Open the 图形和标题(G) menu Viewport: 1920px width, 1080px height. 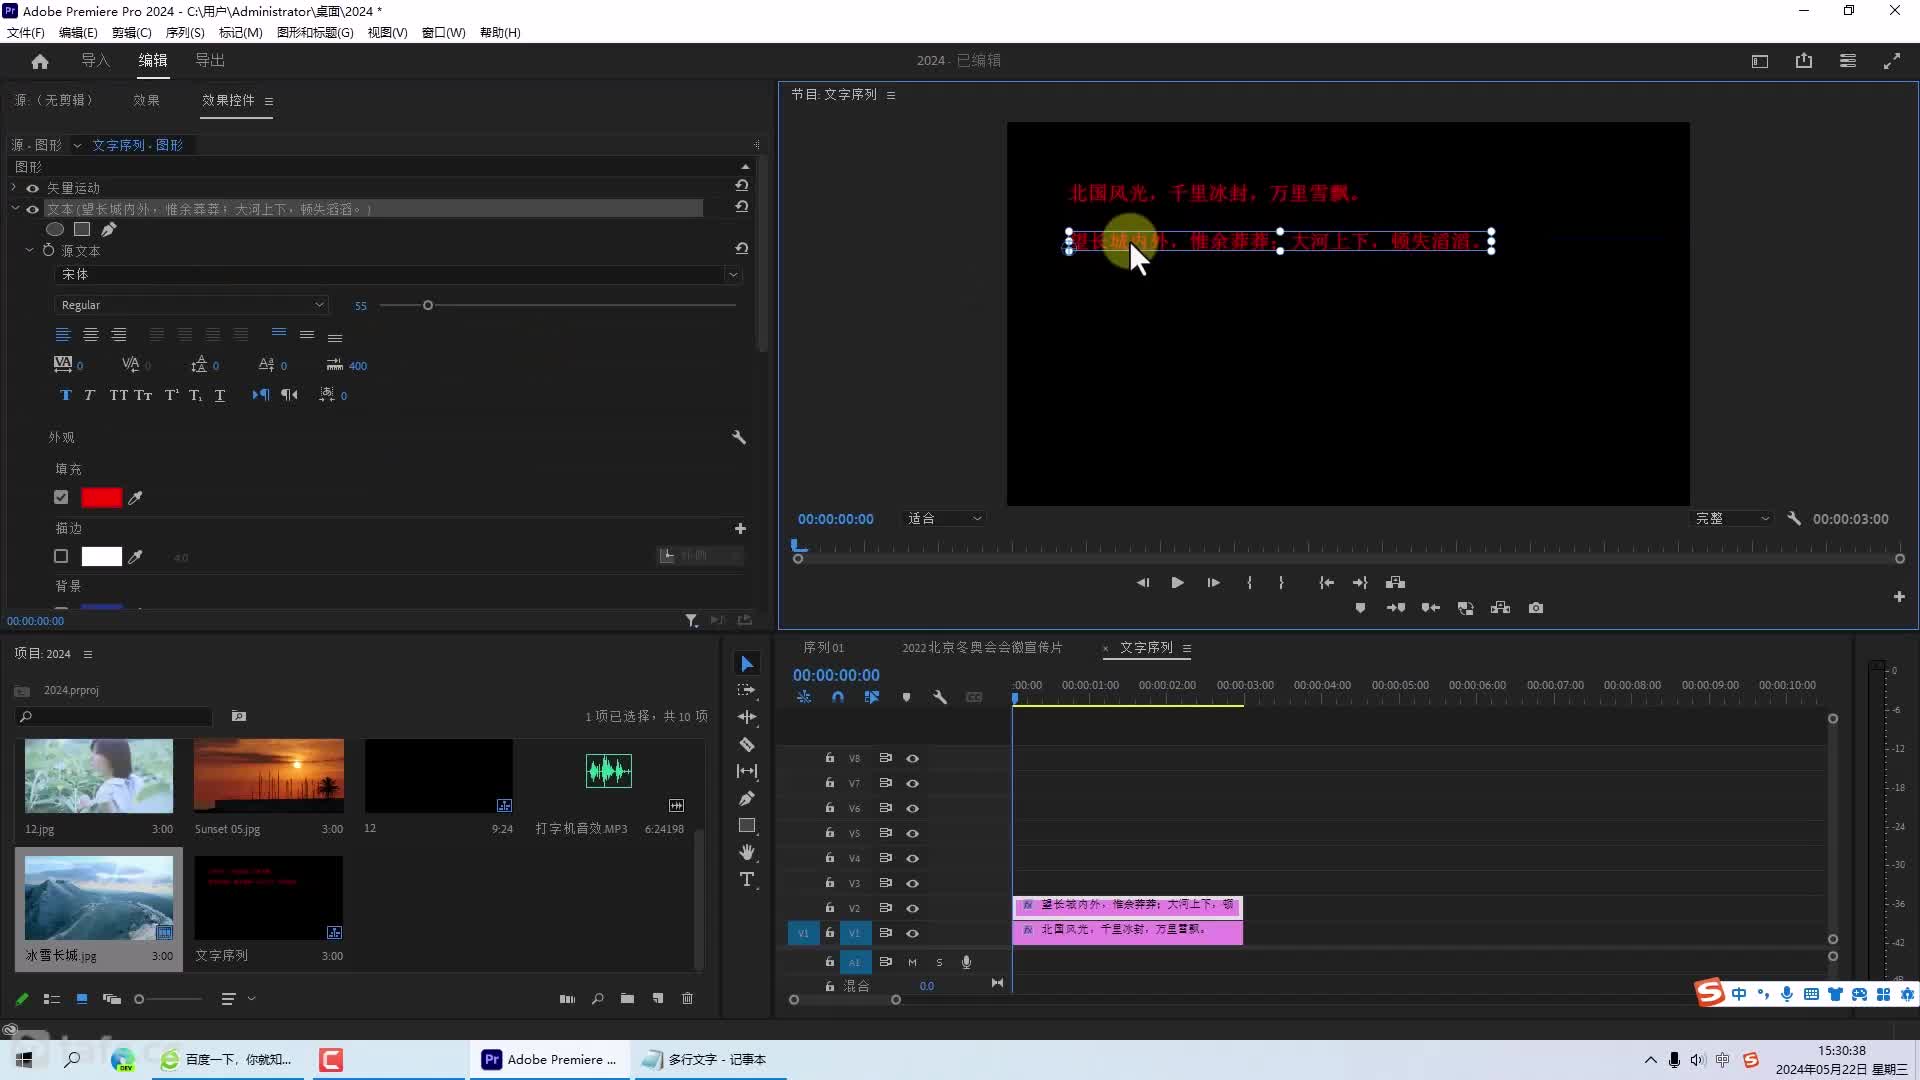(315, 32)
